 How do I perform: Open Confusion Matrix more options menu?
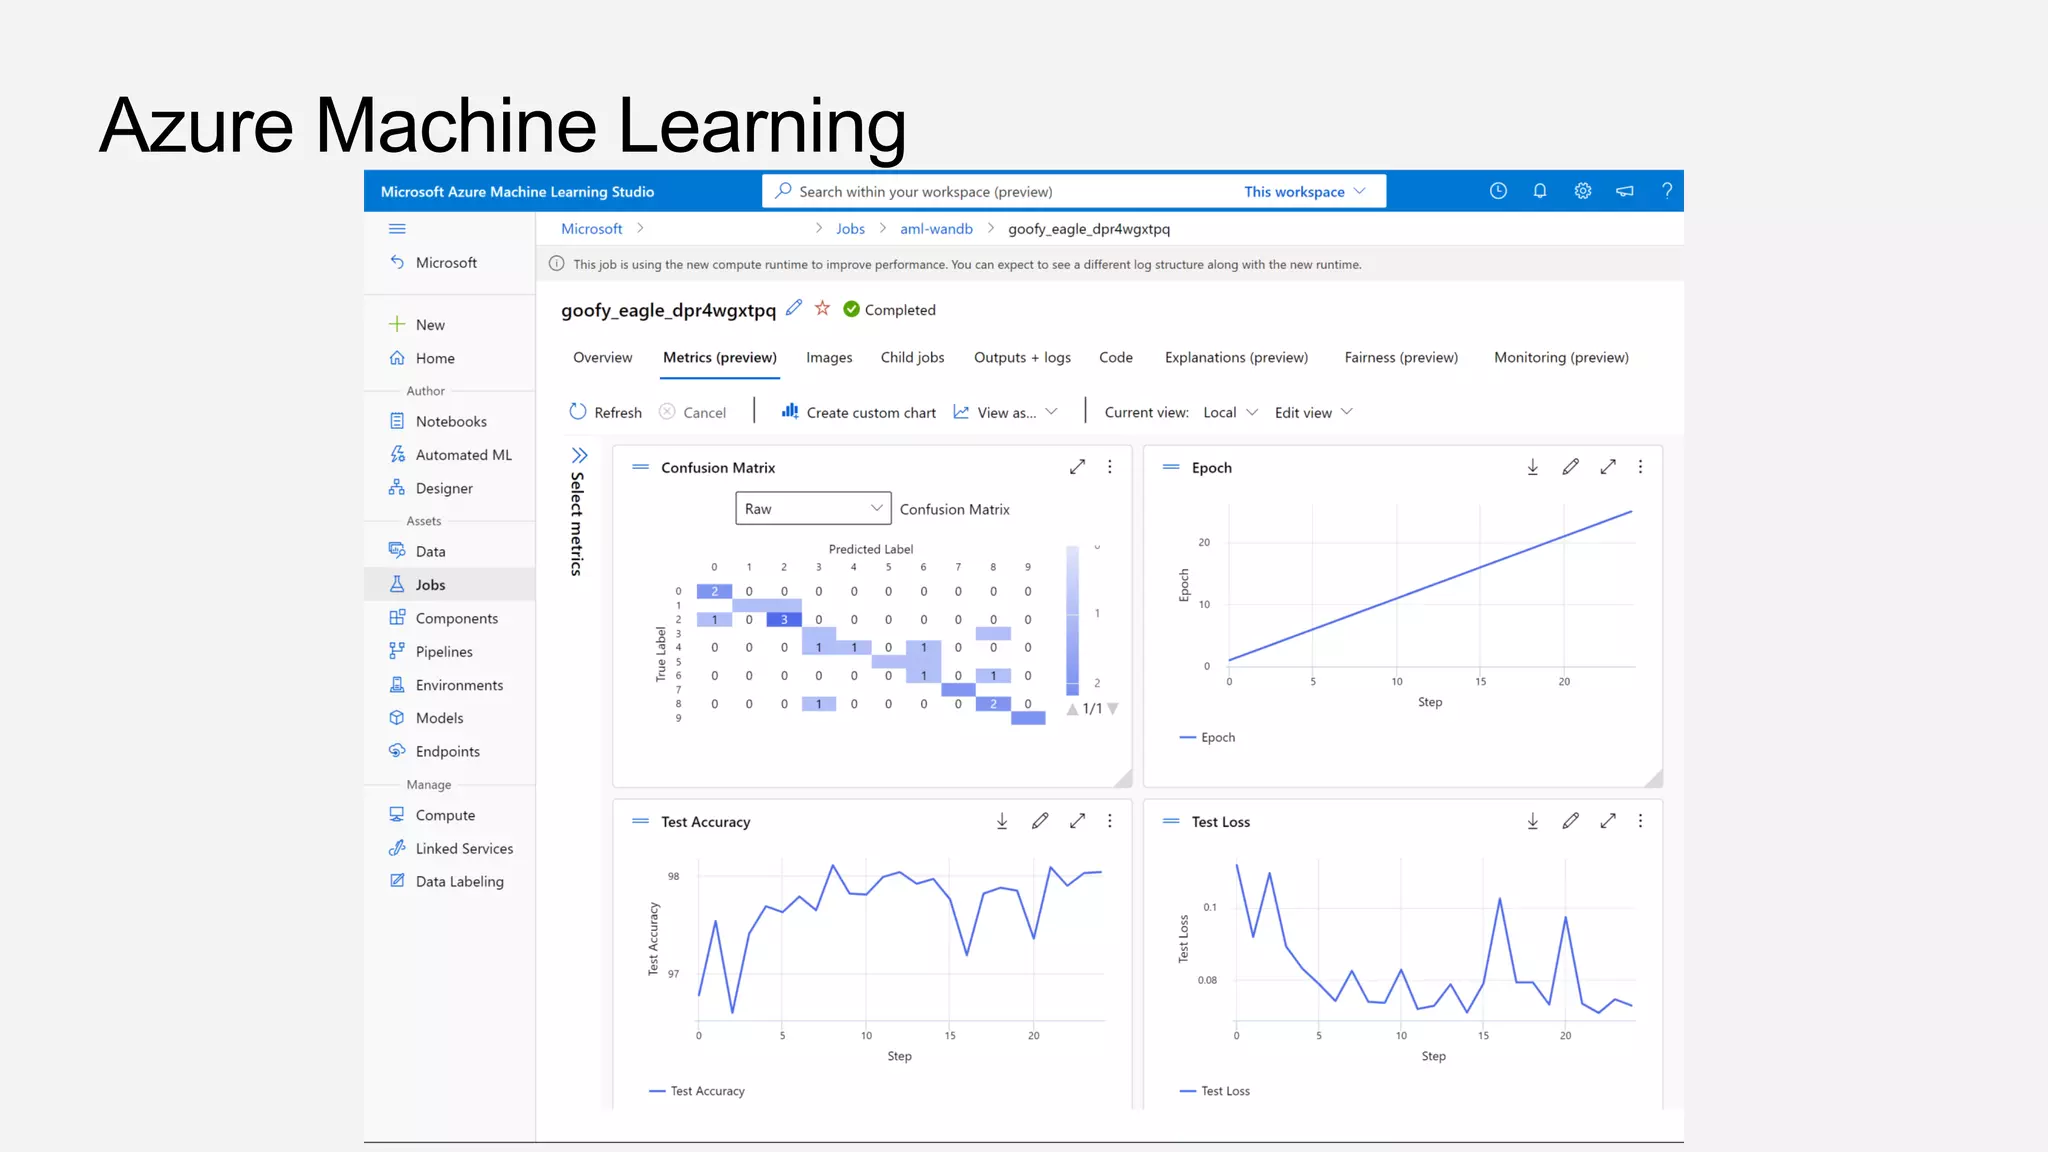(x=1110, y=467)
